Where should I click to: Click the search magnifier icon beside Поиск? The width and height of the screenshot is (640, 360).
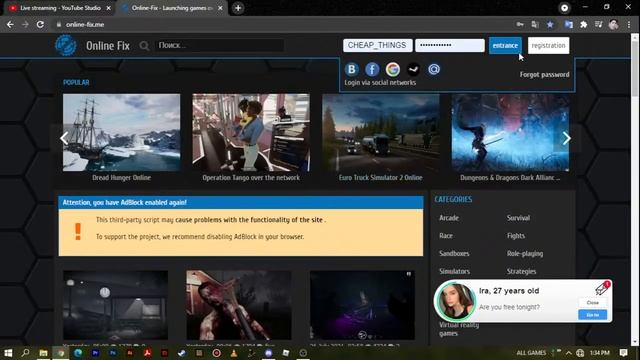pos(144,46)
